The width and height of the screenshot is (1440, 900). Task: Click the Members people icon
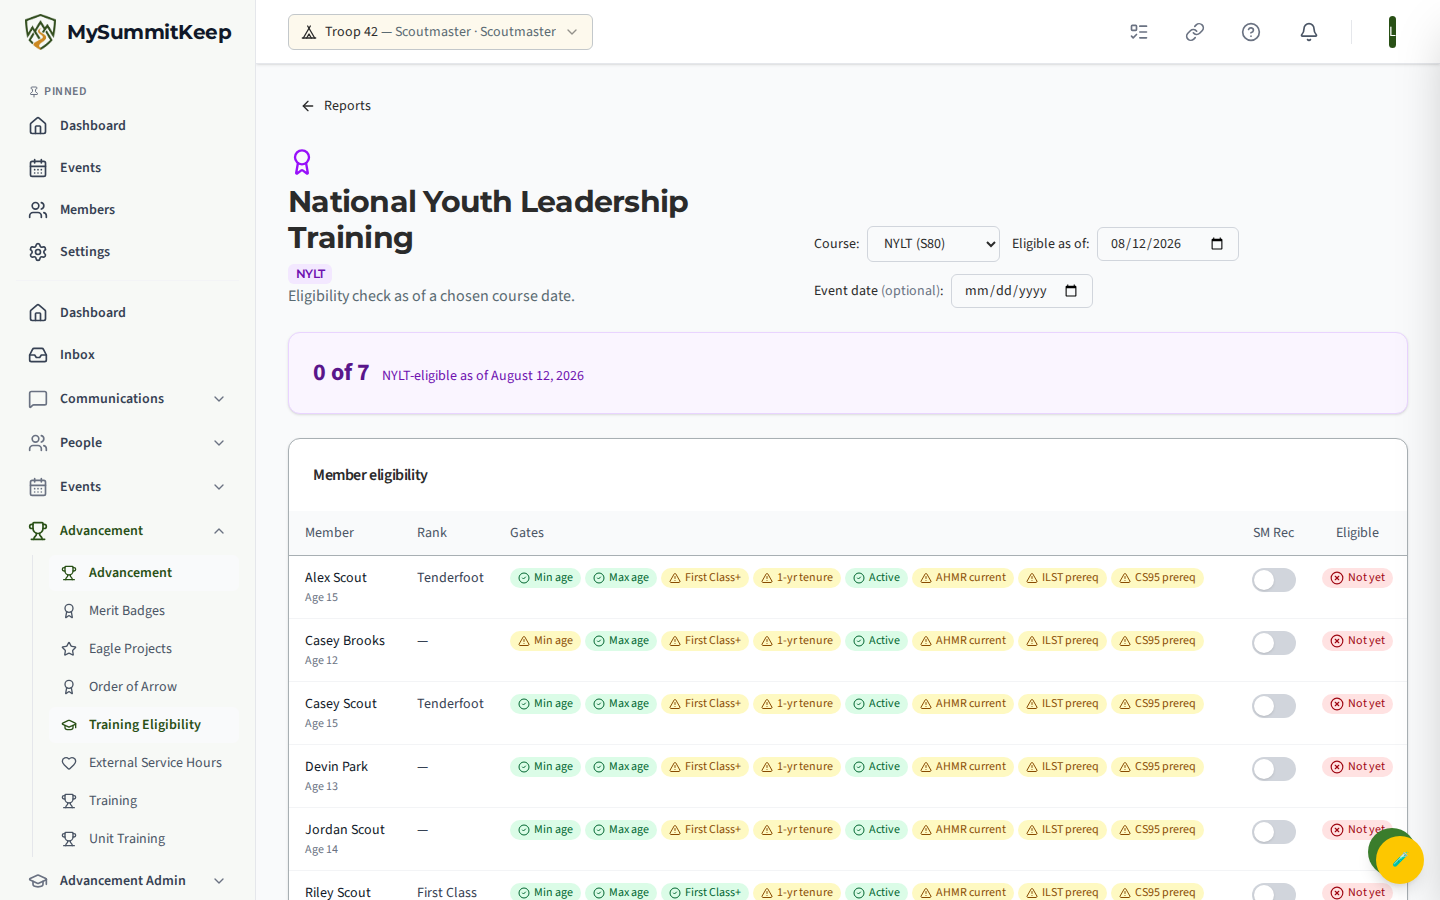pos(38,210)
